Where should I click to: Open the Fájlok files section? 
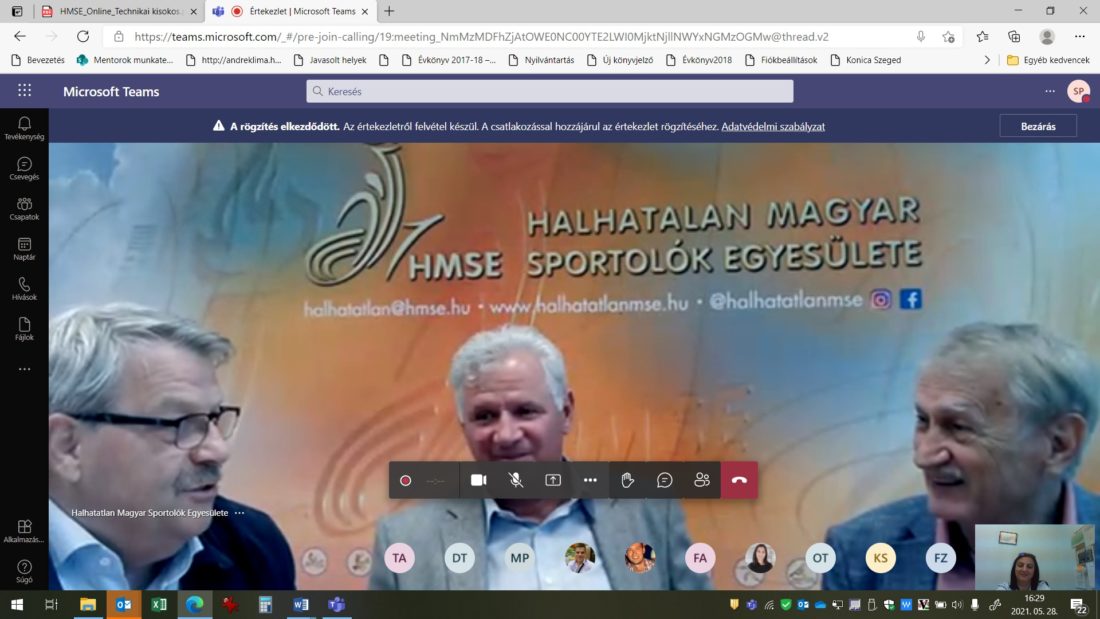click(24, 328)
